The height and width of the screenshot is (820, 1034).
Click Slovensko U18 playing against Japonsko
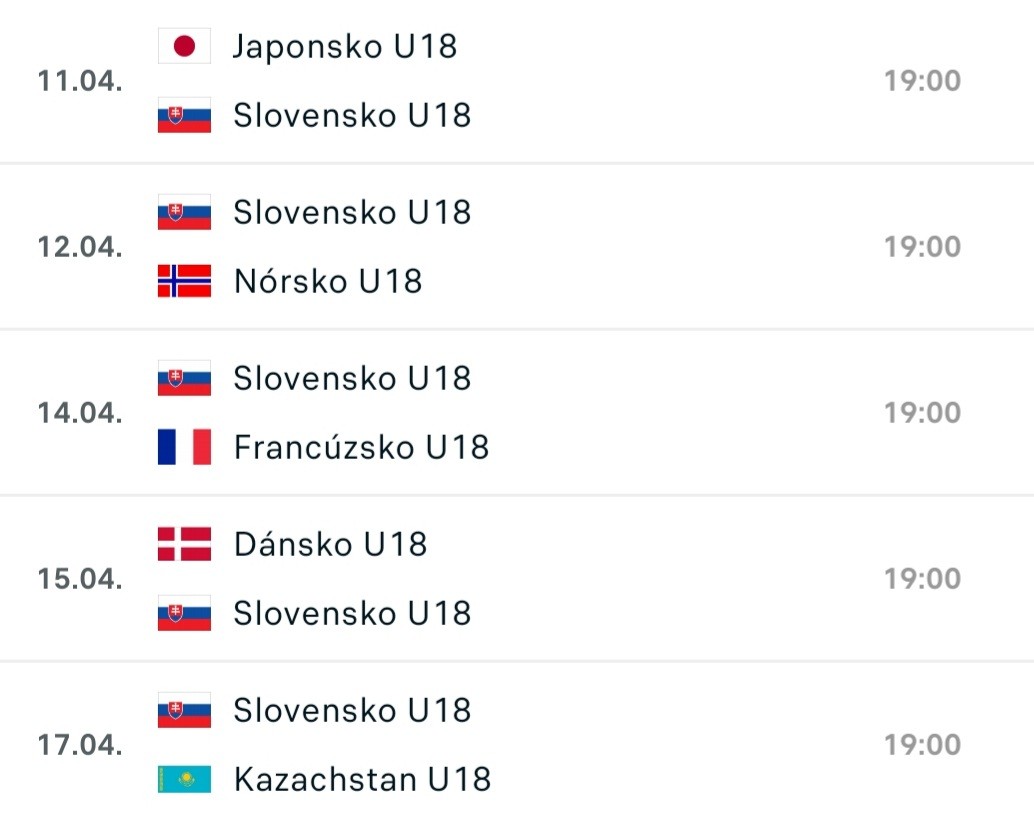[352, 116]
